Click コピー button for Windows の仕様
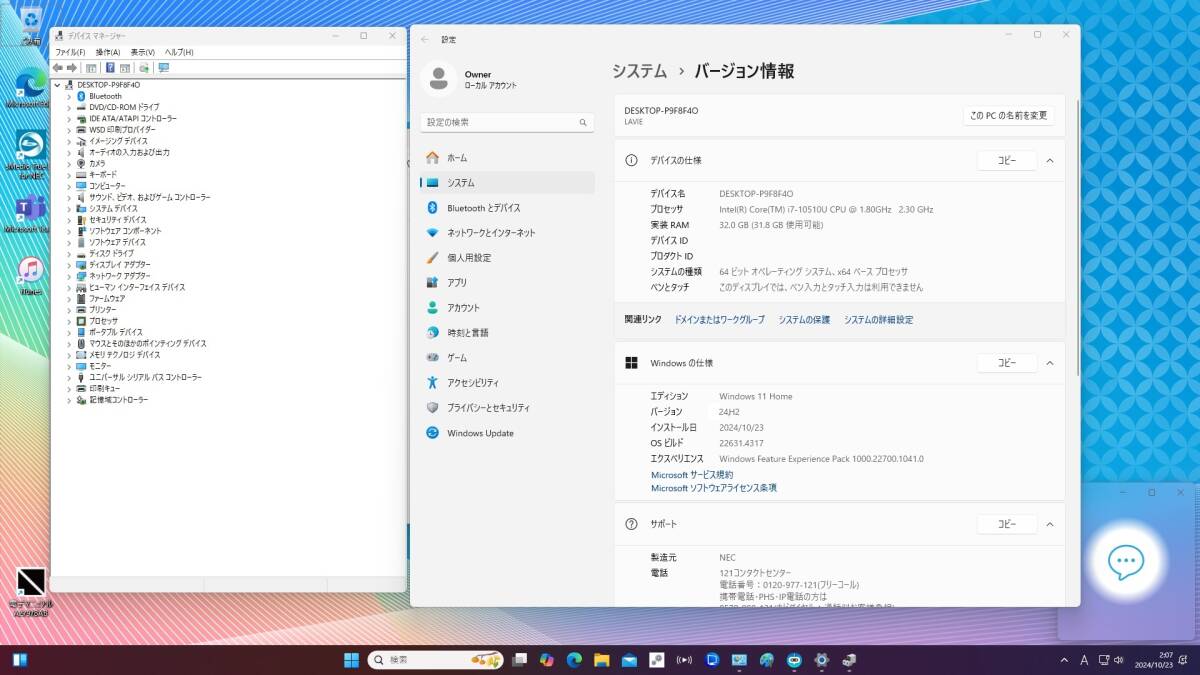 pyautogui.click(x=1006, y=363)
